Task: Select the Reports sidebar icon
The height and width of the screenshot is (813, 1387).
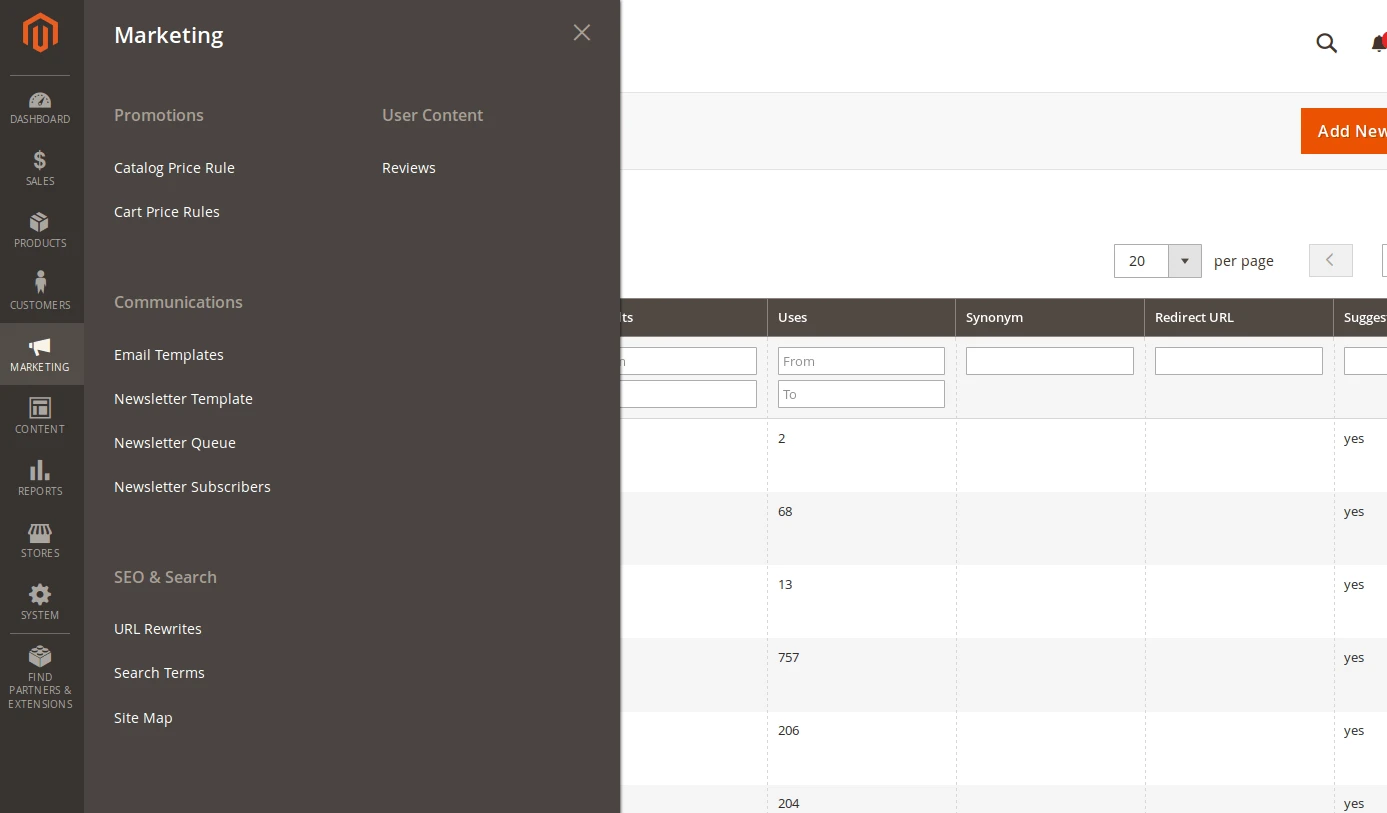Action: click(x=40, y=476)
